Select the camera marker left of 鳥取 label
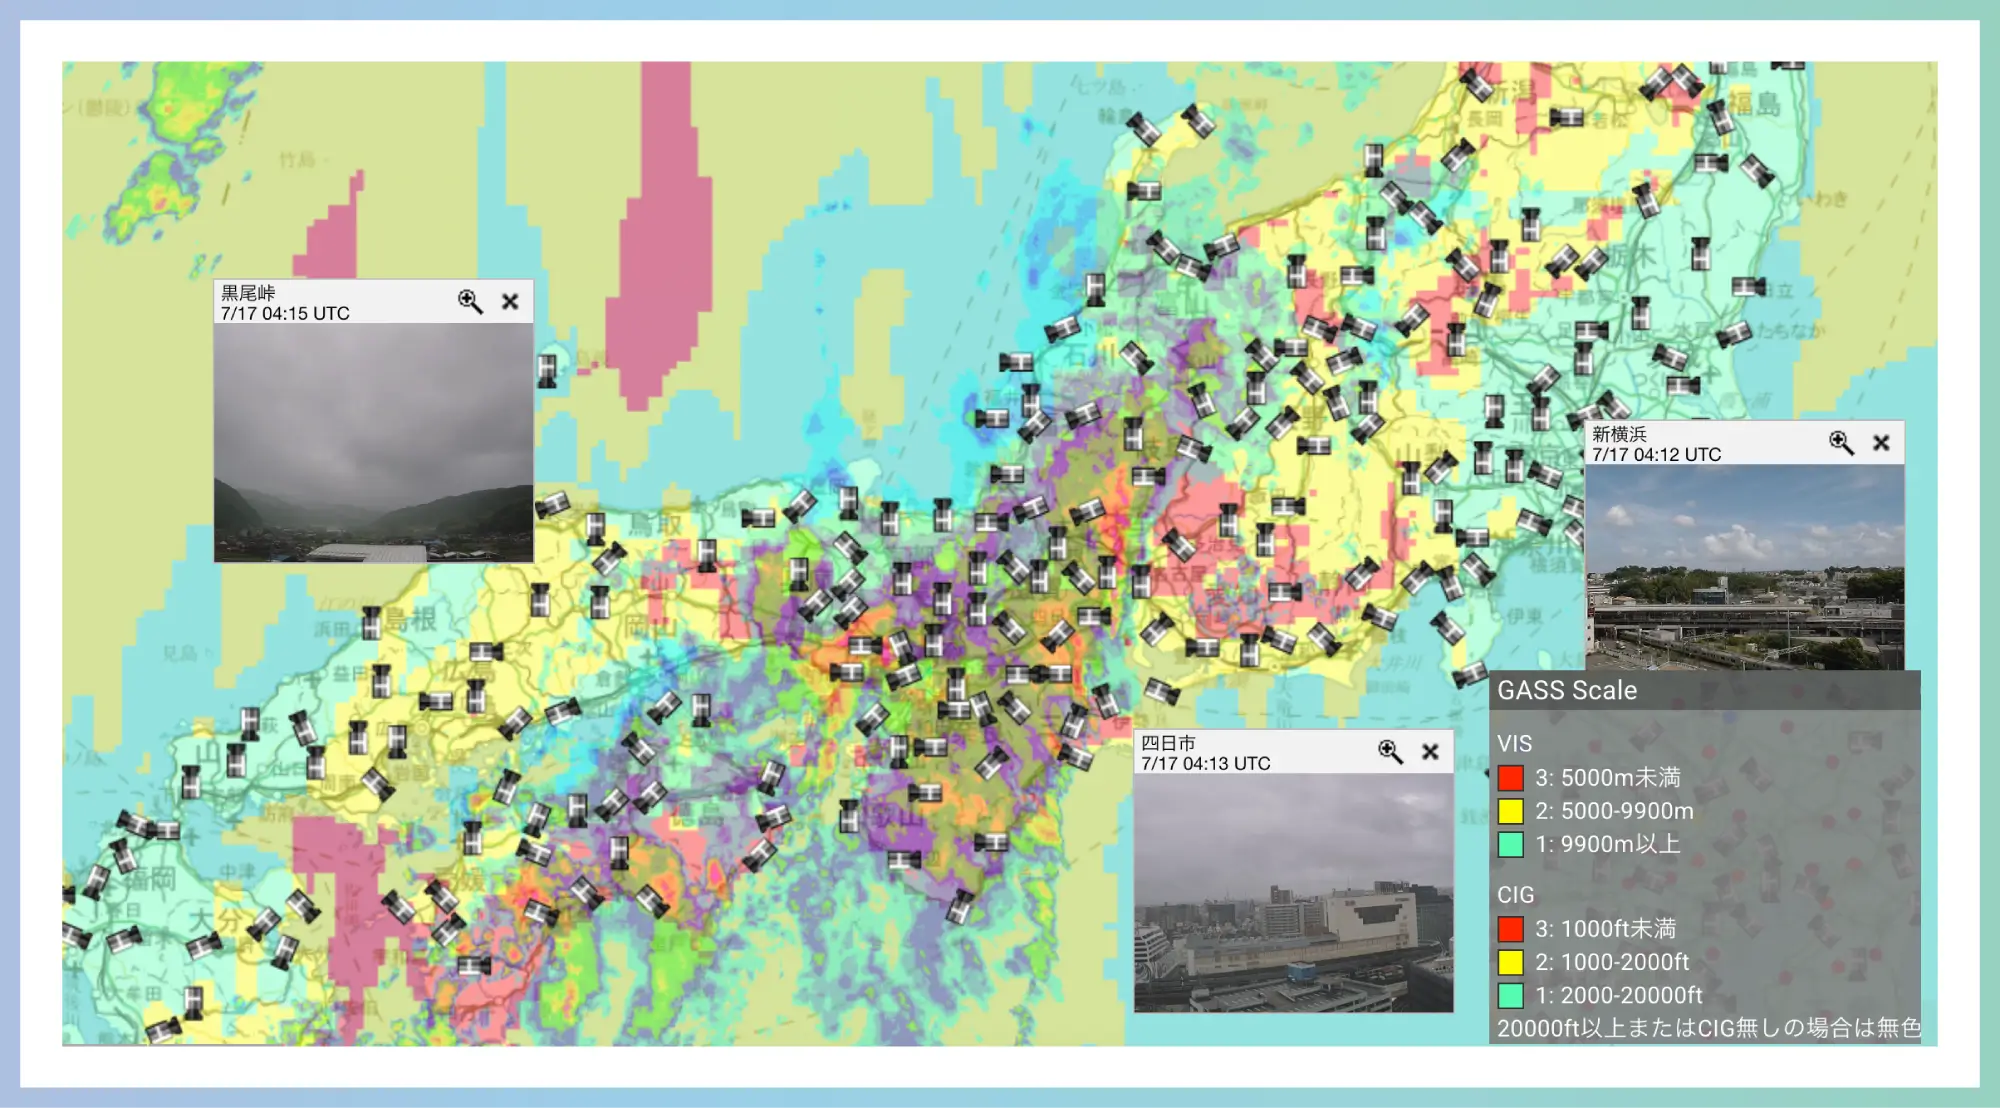This screenshot has width=2000, height=1108. click(x=595, y=527)
